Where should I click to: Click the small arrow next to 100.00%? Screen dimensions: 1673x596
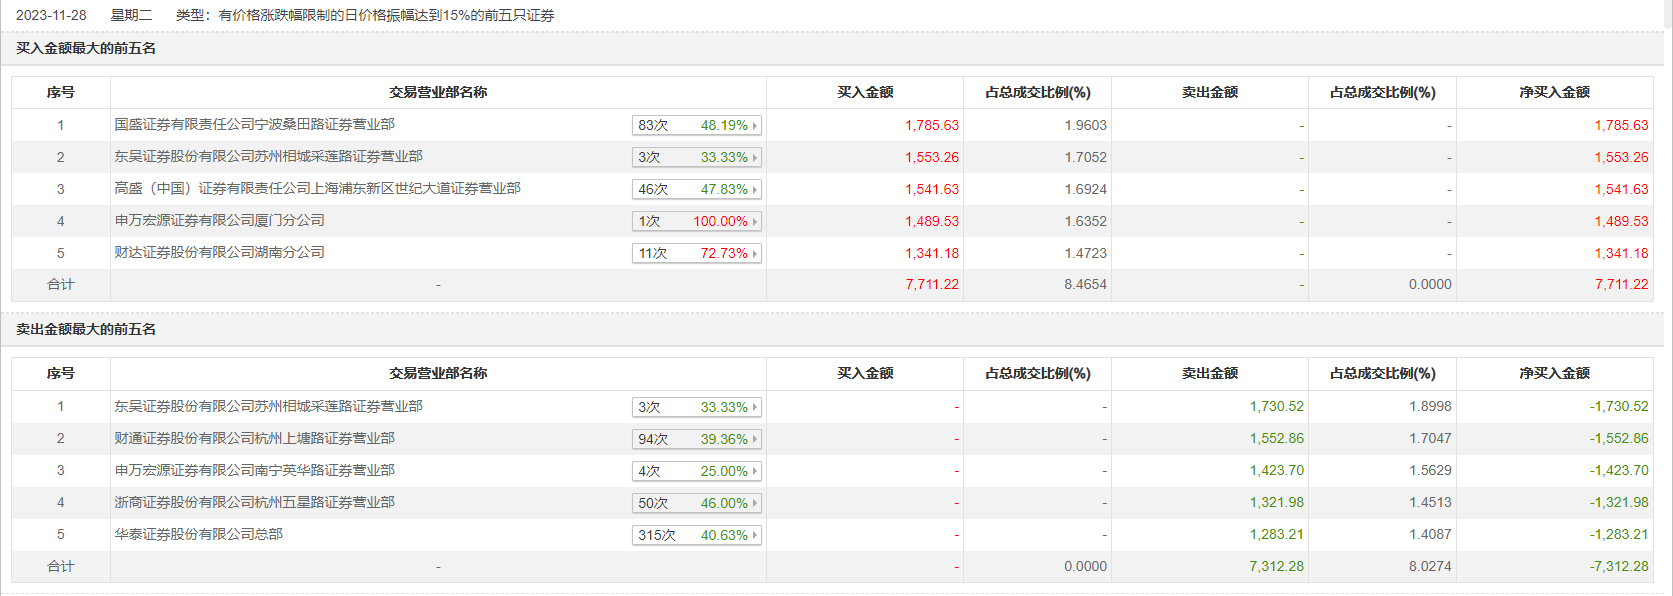754,222
